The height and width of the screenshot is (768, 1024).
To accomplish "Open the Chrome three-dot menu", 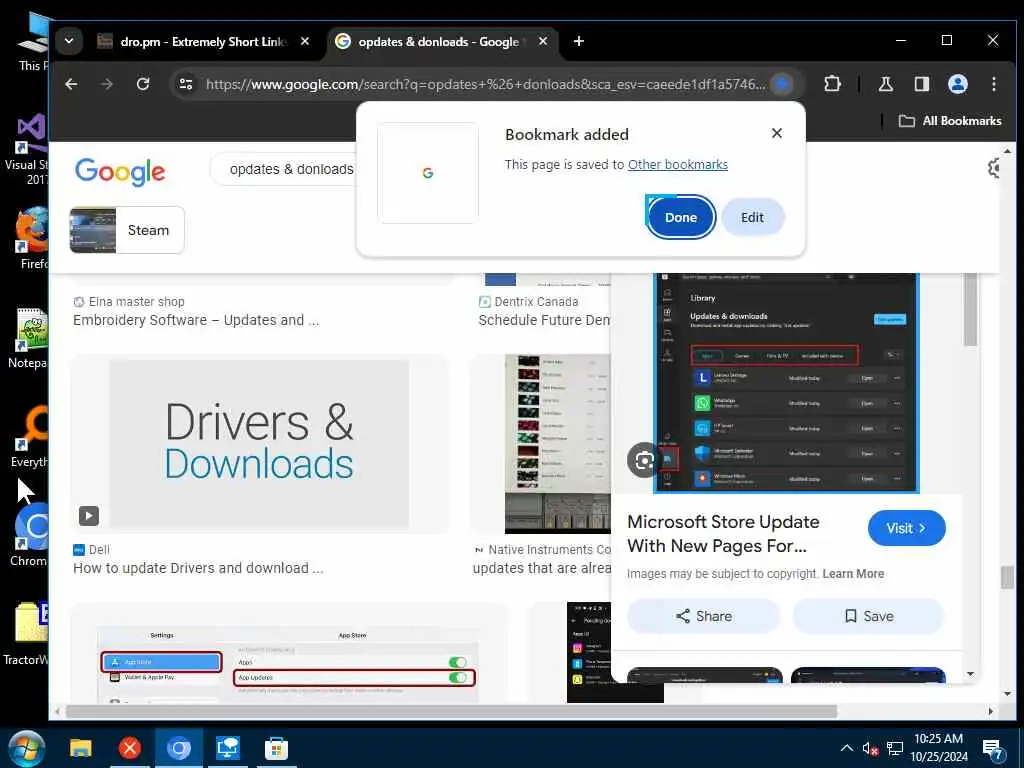I will (993, 84).
